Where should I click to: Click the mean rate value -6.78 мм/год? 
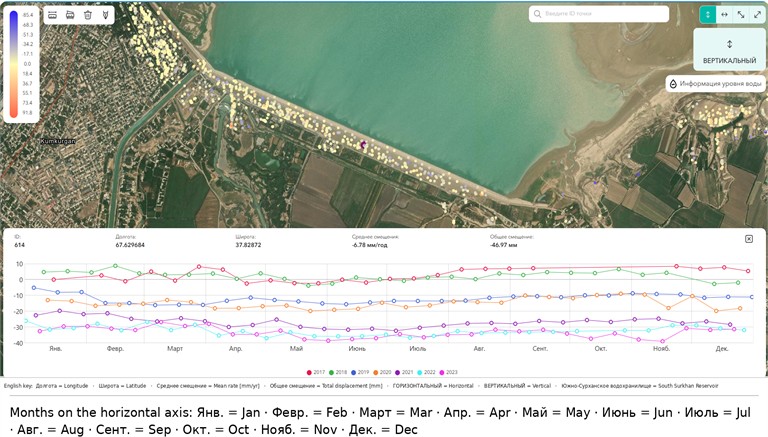coord(369,245)
